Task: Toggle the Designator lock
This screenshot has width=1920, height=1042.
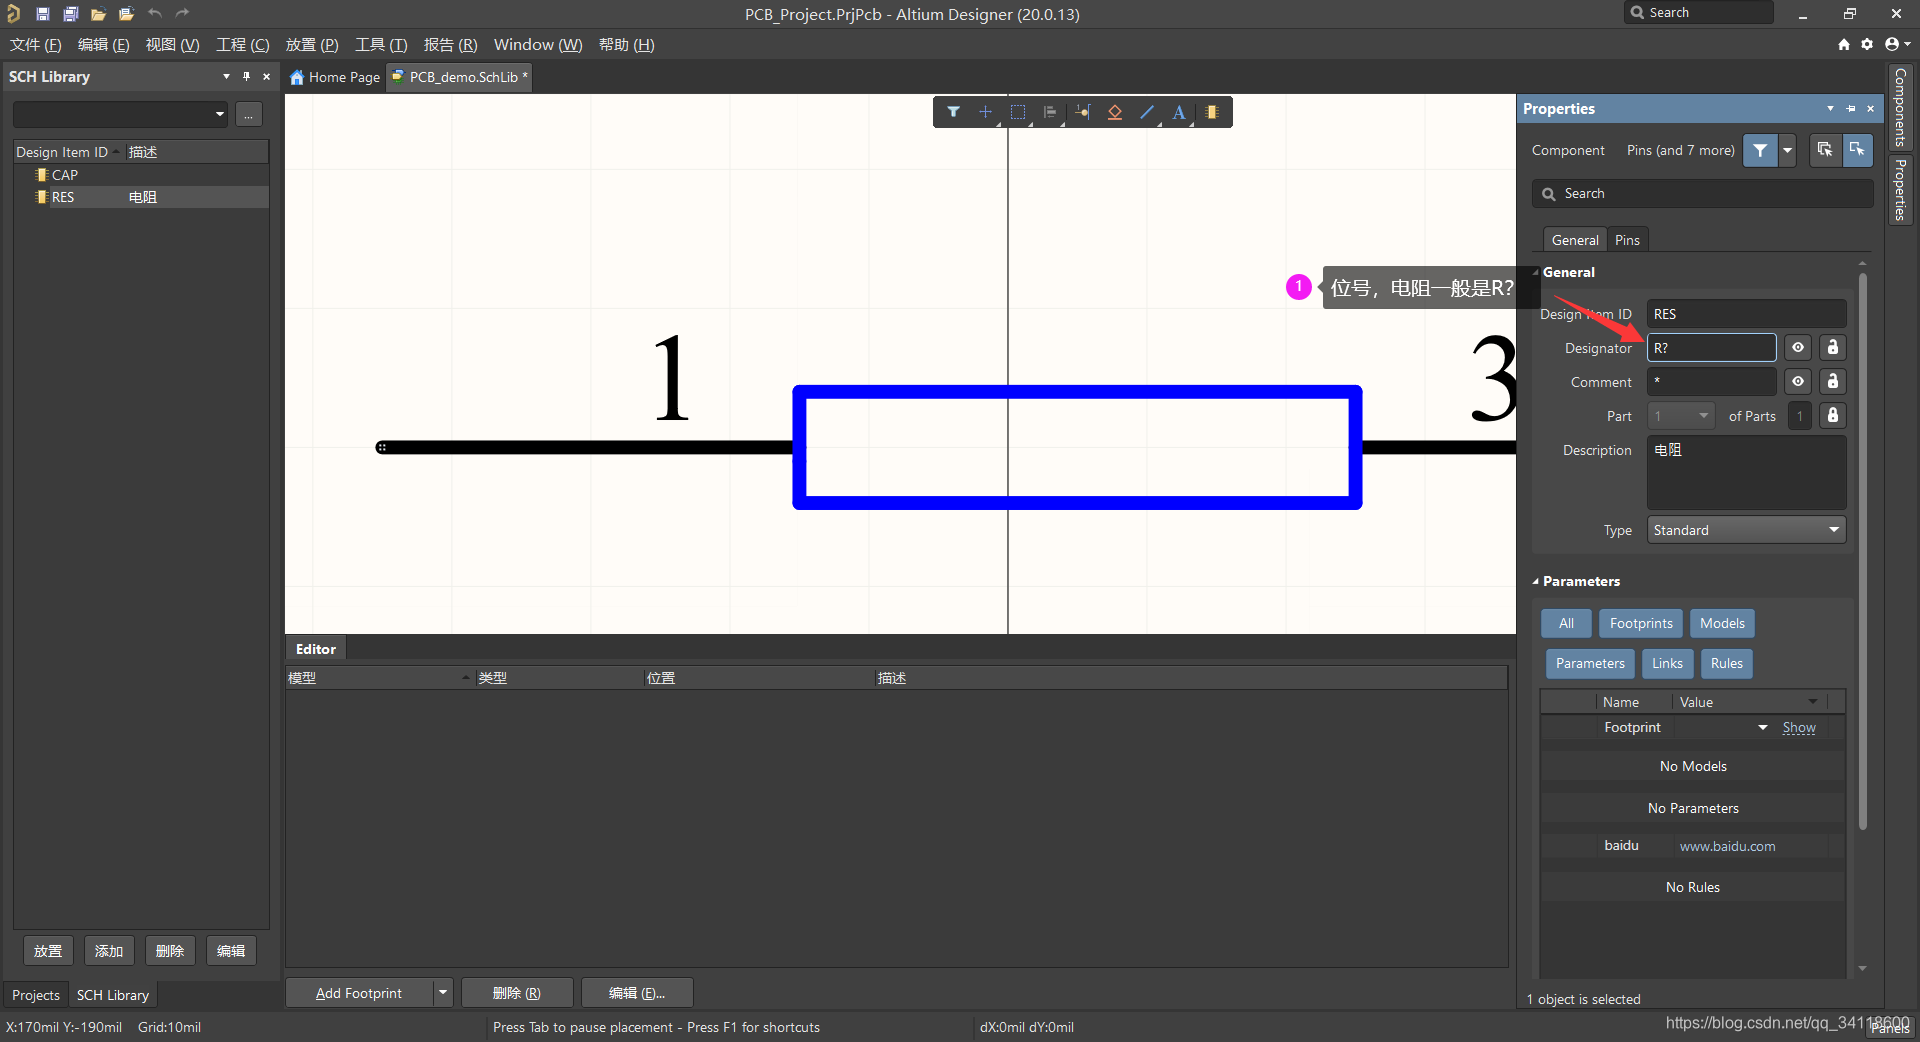Action: point(1833,348)
